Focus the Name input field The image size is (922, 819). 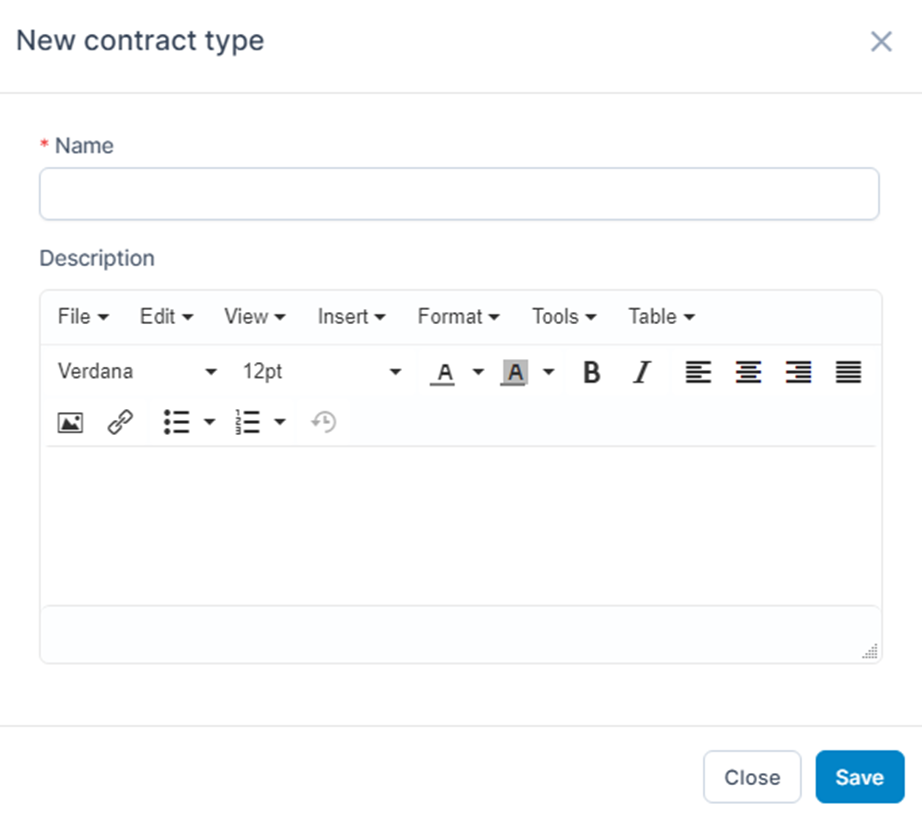[459, 194]
